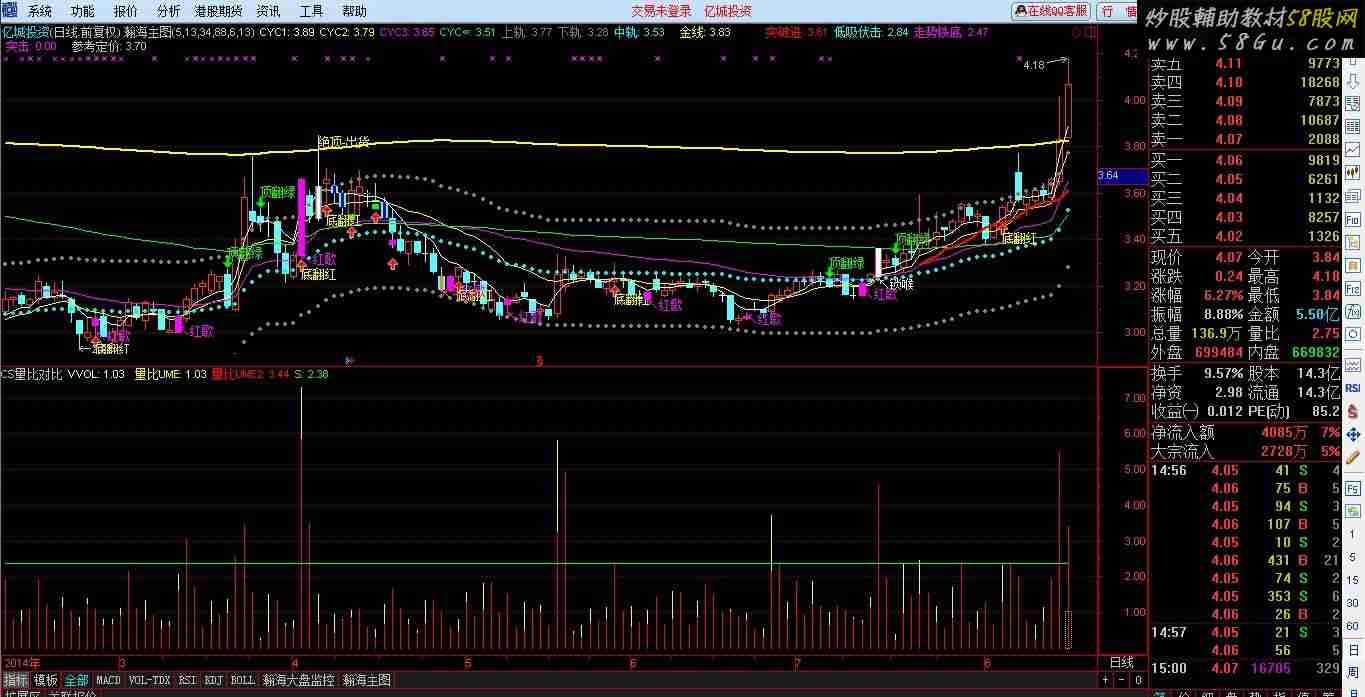
Task: Switch to the RSI indicator tab at the bottom
Action: tap(187, 680)
